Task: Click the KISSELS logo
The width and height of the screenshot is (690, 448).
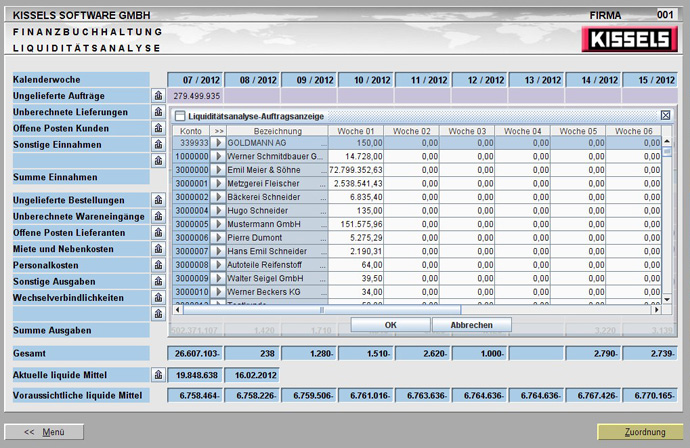Action: [x=630, y=39]
